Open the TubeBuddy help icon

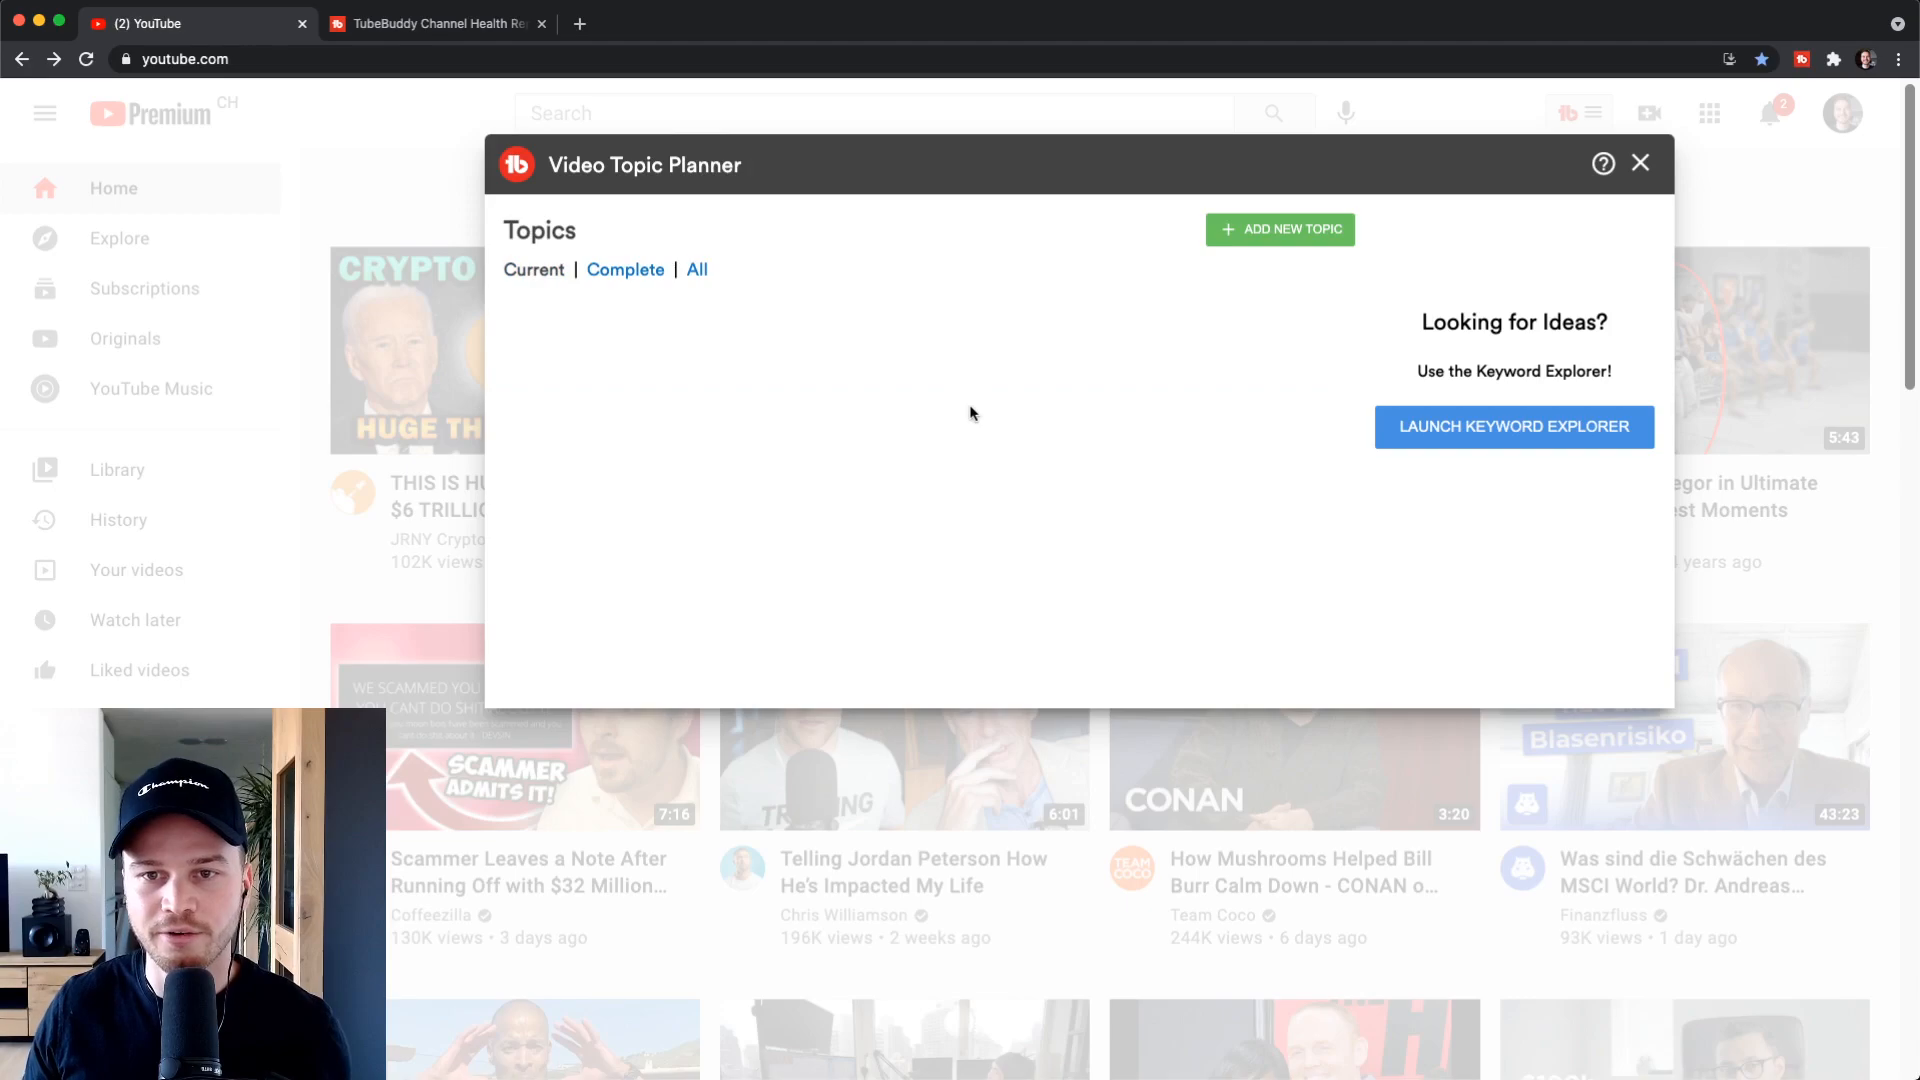click(1604, 162)
